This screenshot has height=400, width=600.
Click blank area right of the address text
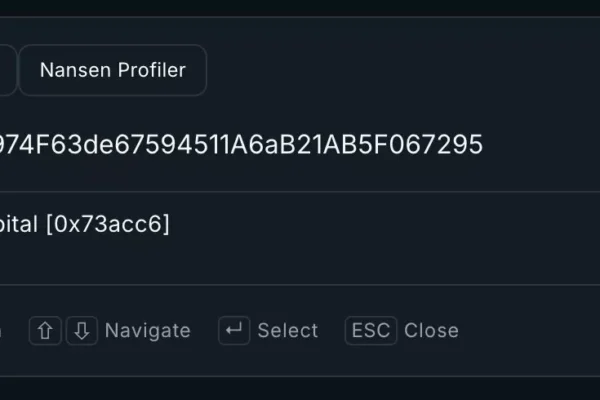click(540, 146)
